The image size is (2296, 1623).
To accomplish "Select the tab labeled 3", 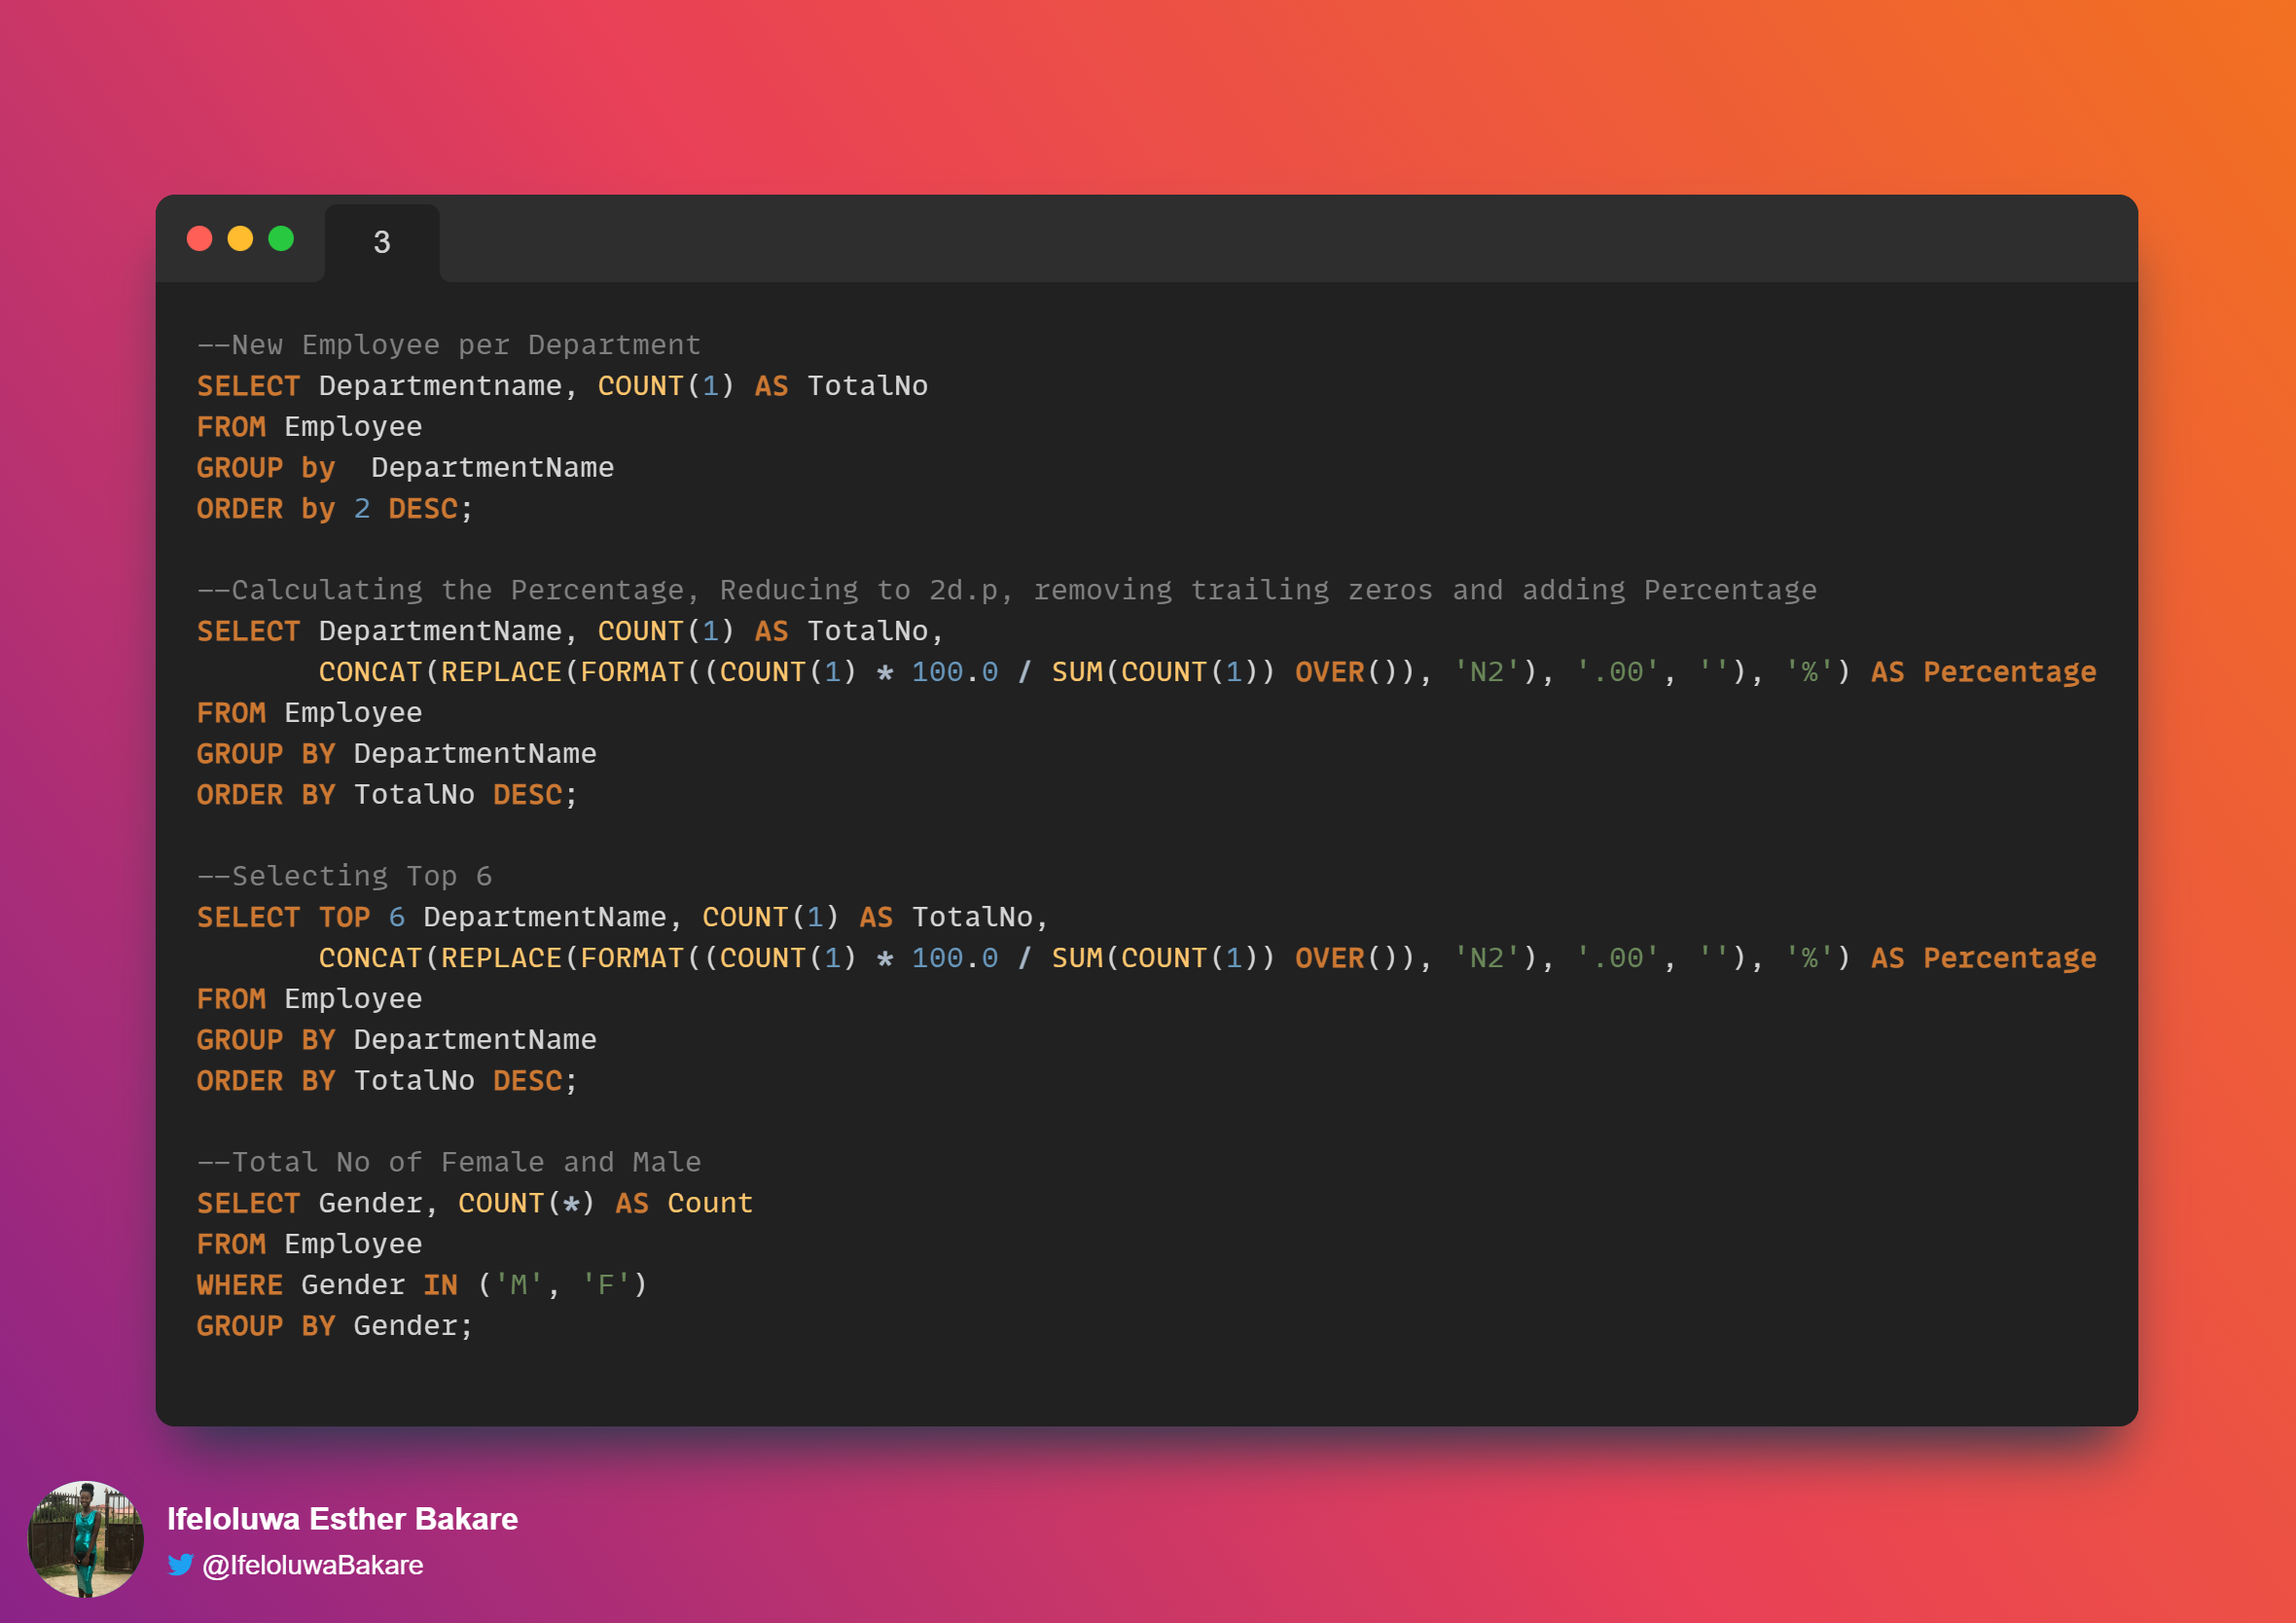I will [381, 242].
